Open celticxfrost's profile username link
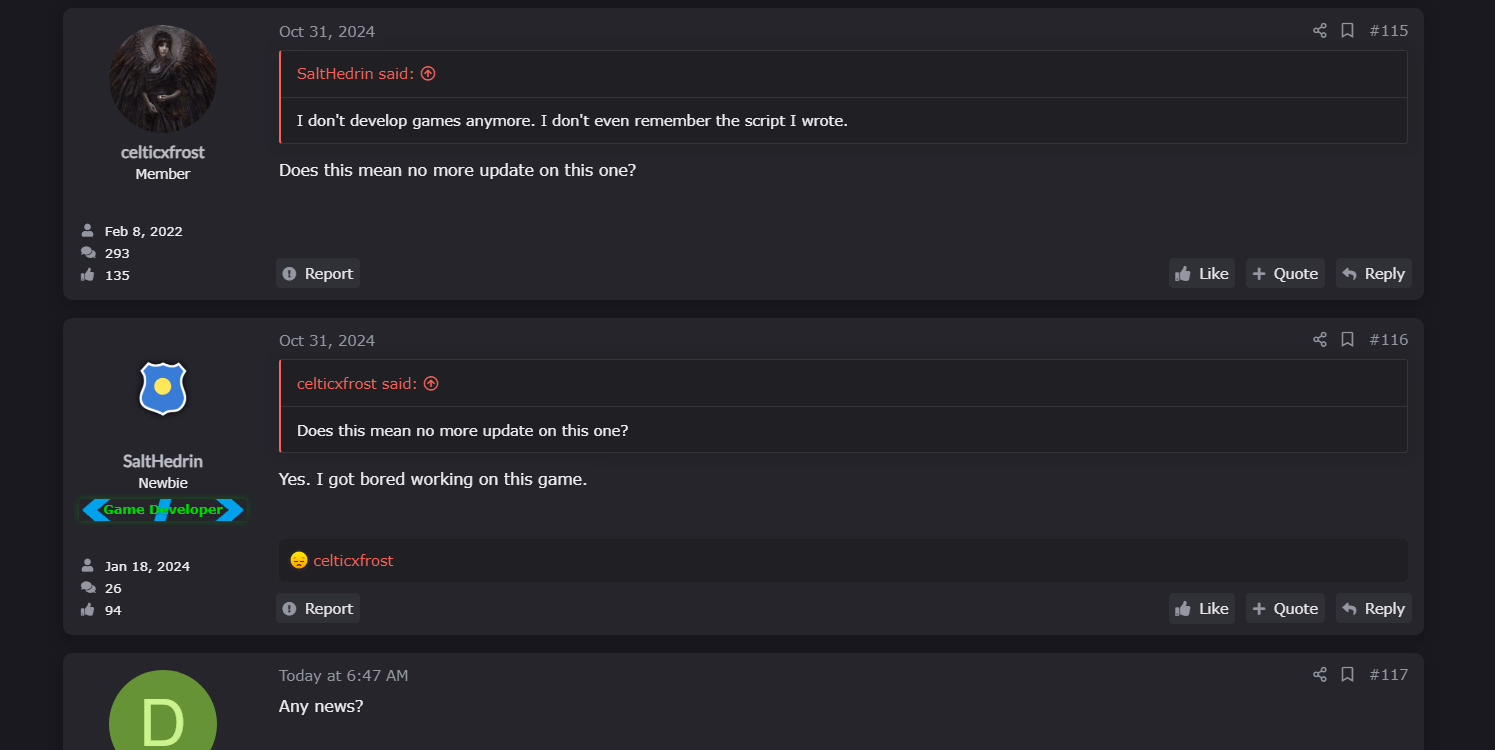1495x750 pixels. click(163, 152)
